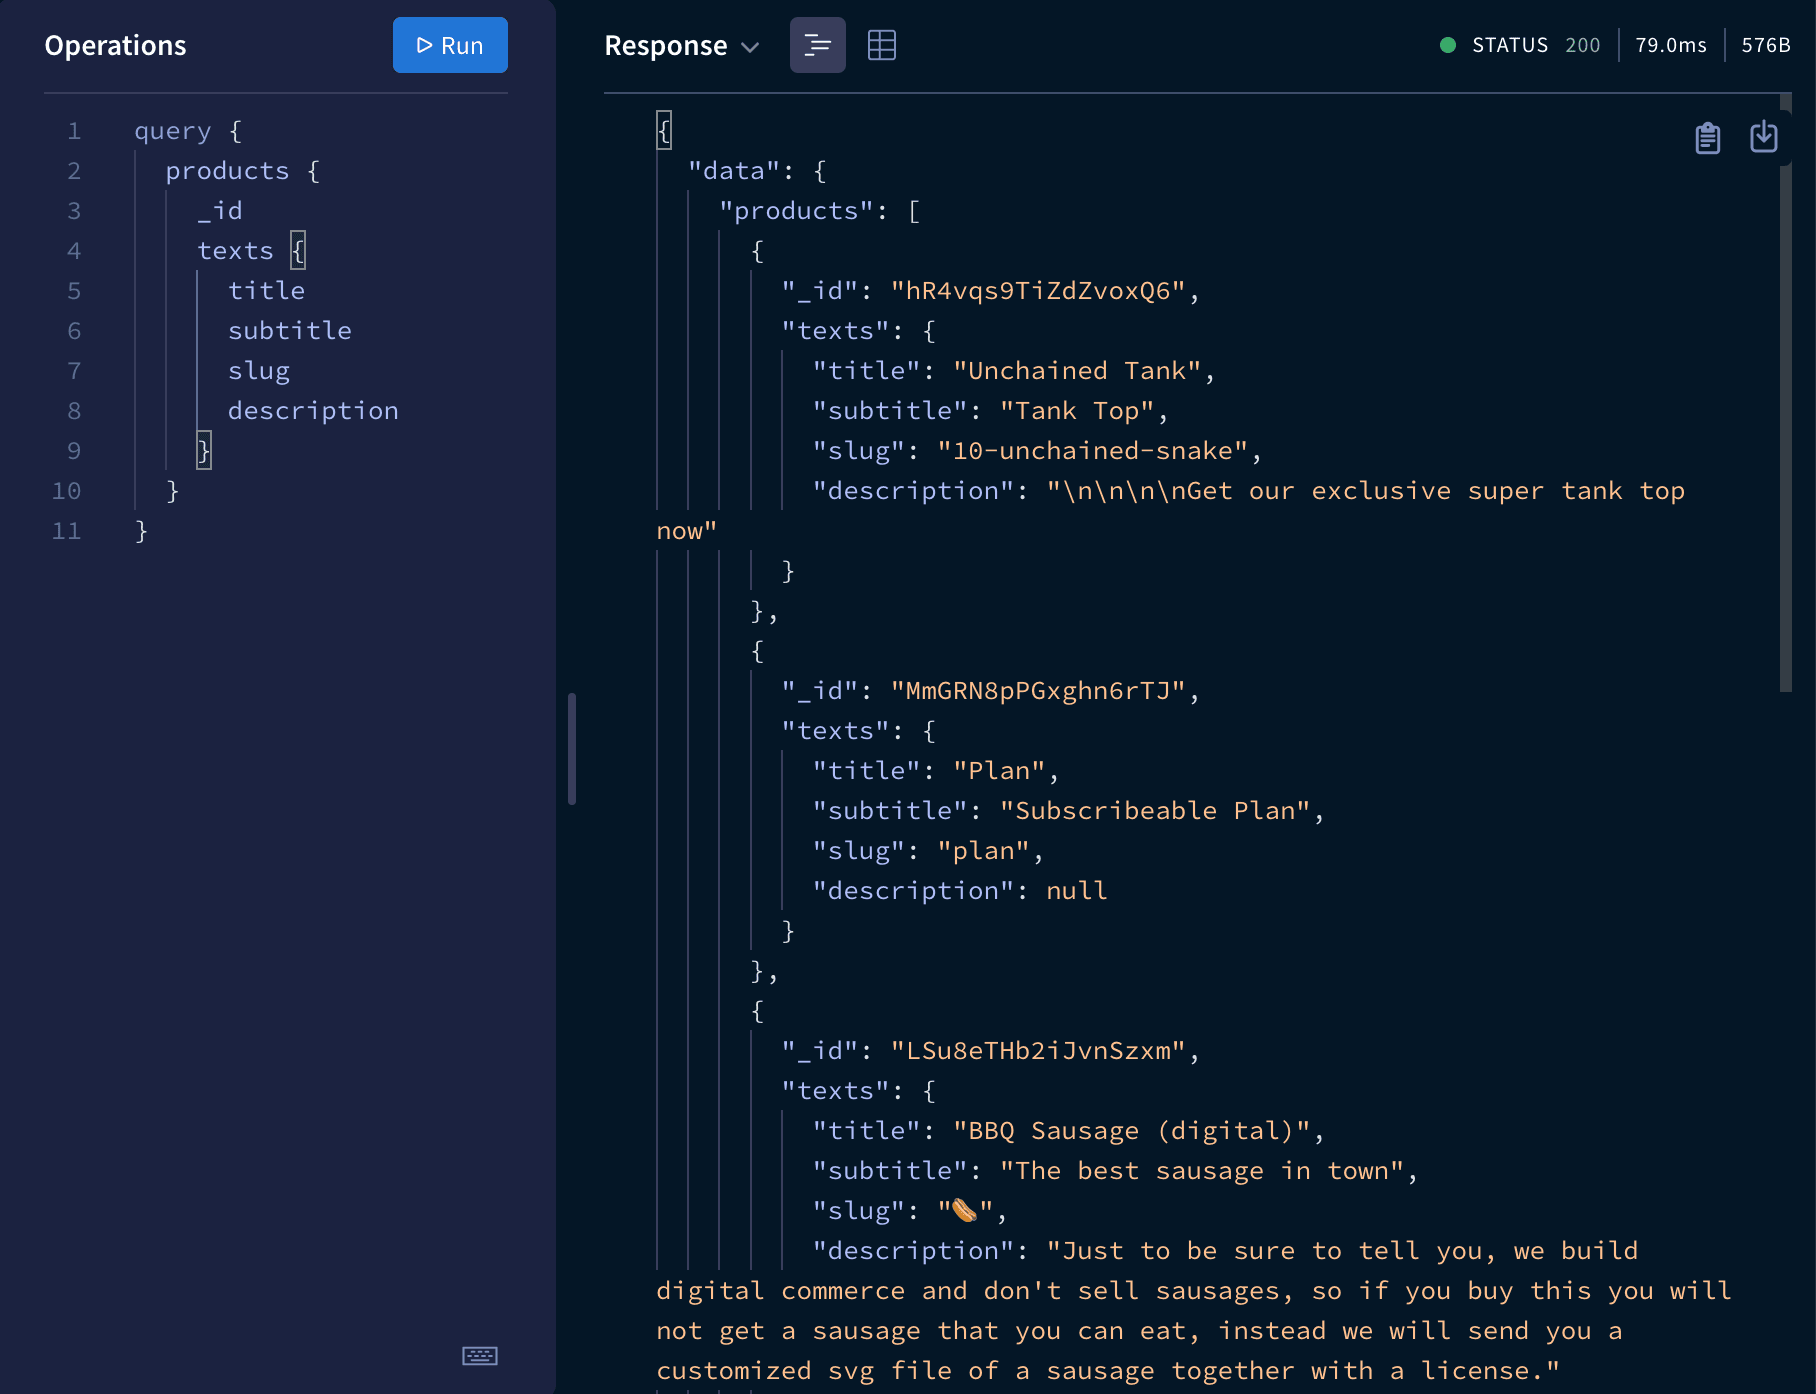Screen dimensions: 1816x1394
Task: Collapse the root object of the response
Action: click(663, 130)
